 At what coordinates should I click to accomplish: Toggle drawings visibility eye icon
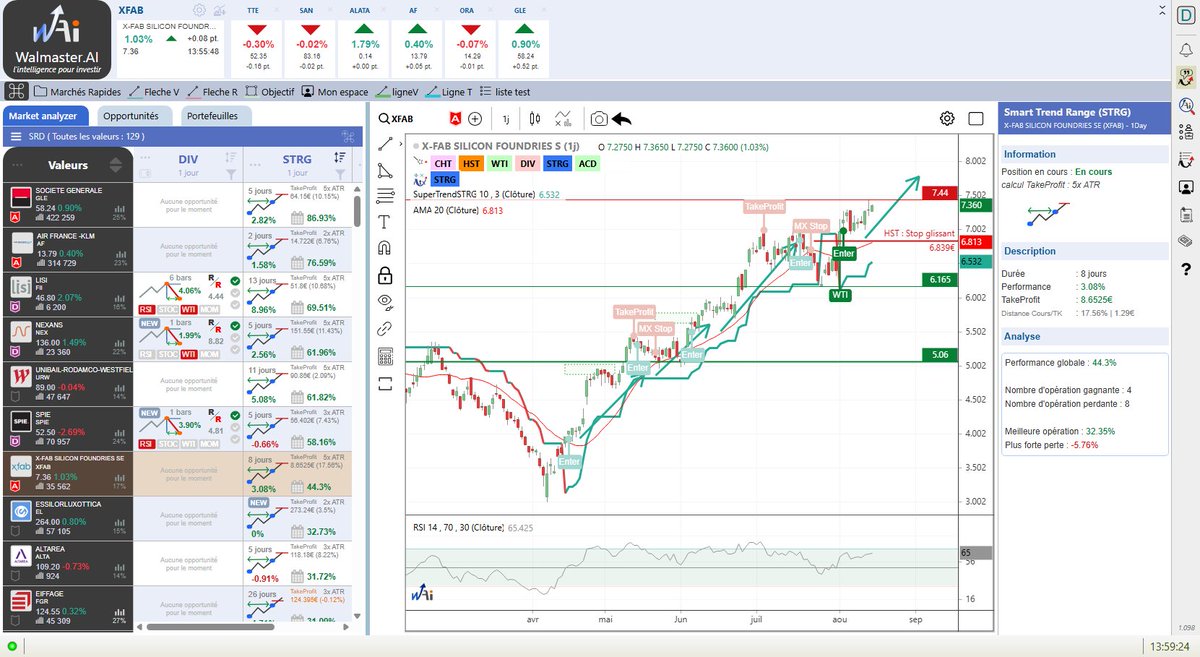pyautogui.click(x=386, y=301)
